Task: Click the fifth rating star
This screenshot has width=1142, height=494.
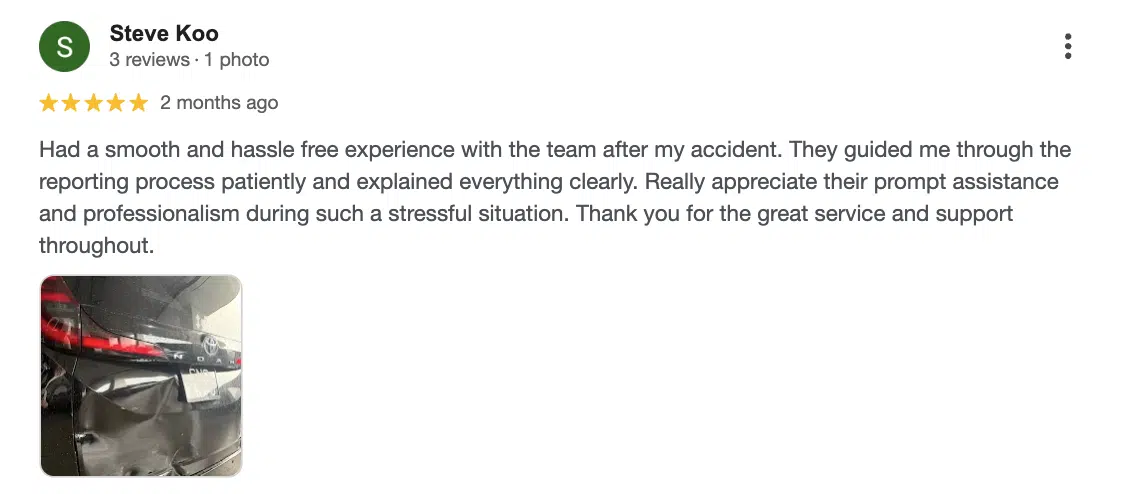Action: [x=138, y=103]
